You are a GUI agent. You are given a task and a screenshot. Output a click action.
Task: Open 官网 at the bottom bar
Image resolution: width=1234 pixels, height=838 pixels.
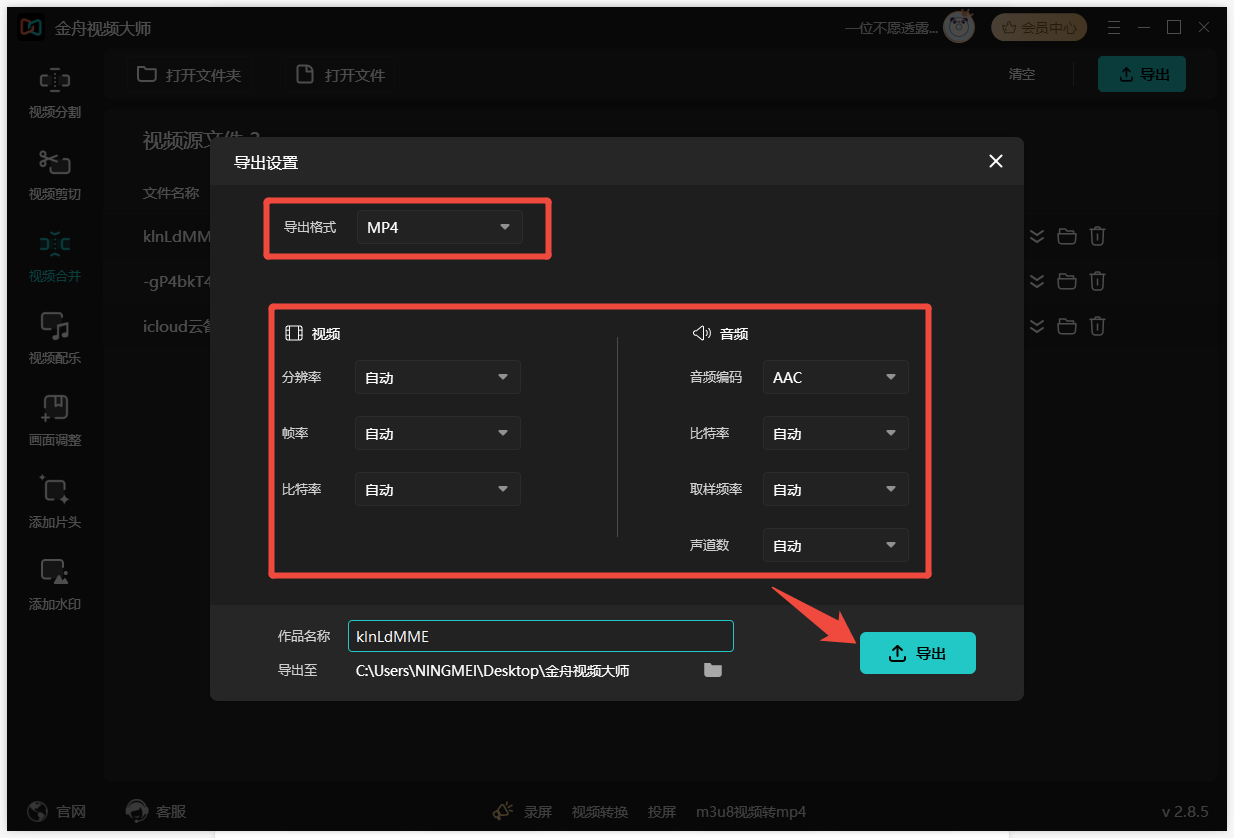57,811
